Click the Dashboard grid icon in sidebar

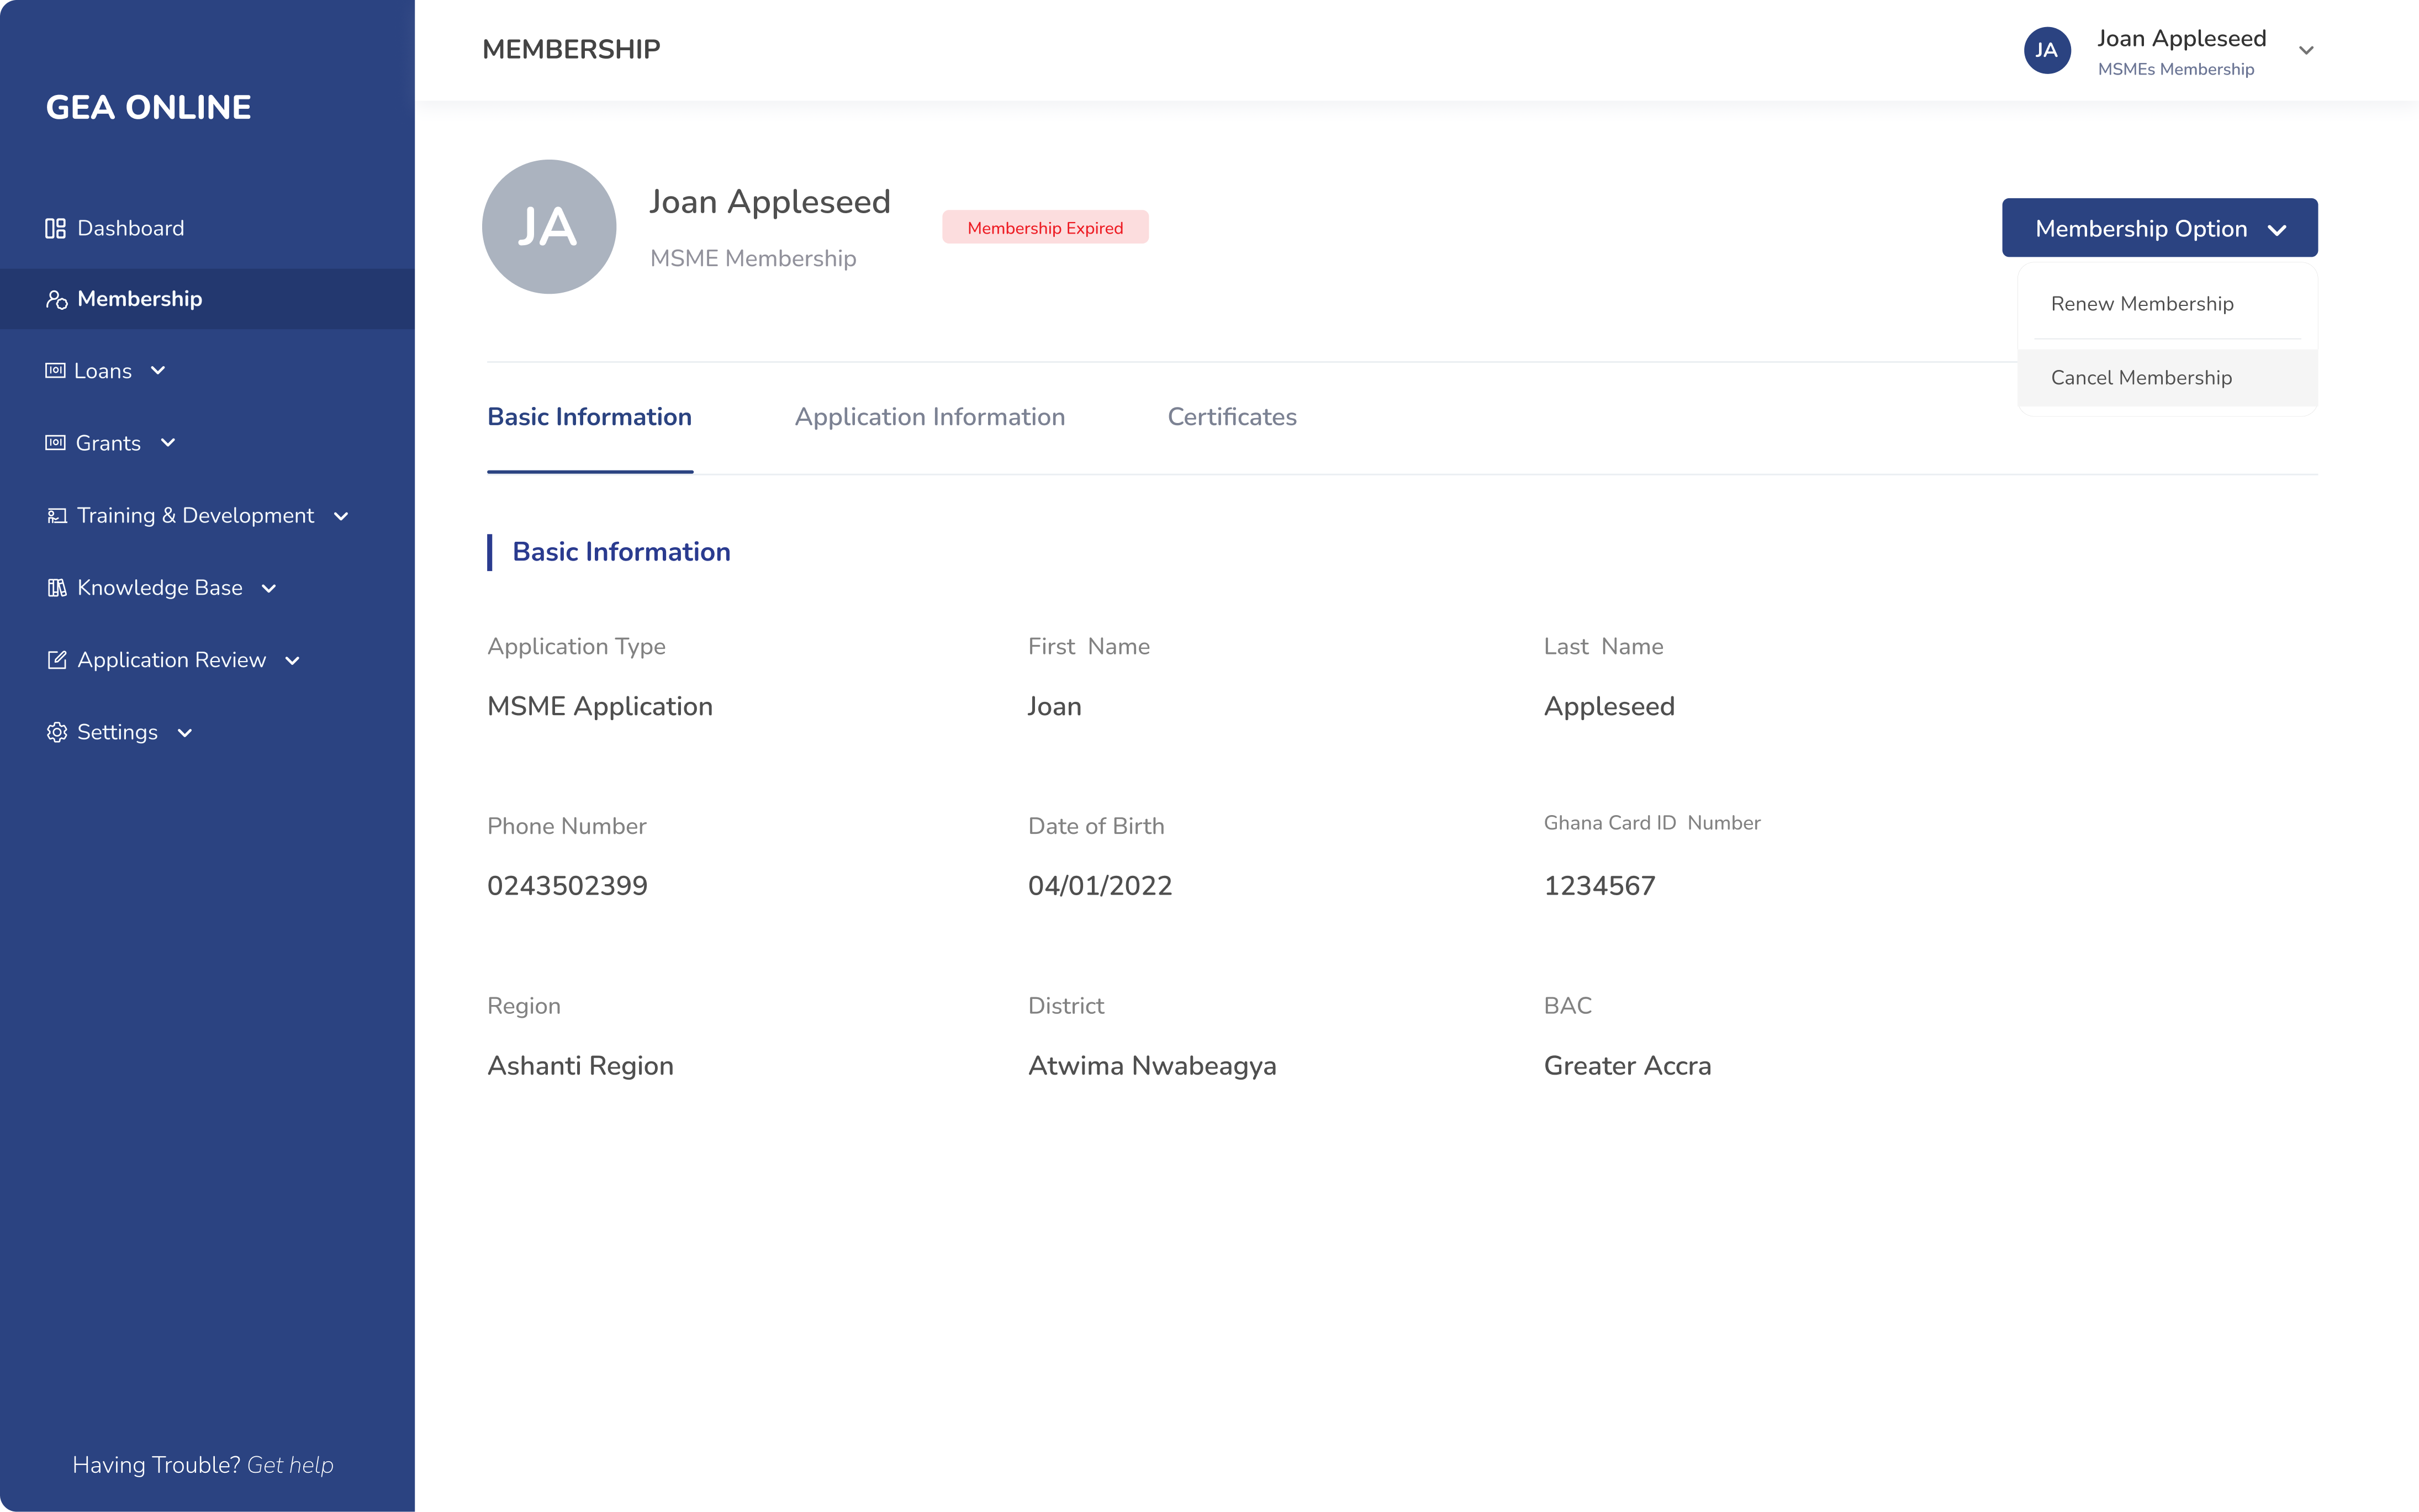click(x=55, y=228)
